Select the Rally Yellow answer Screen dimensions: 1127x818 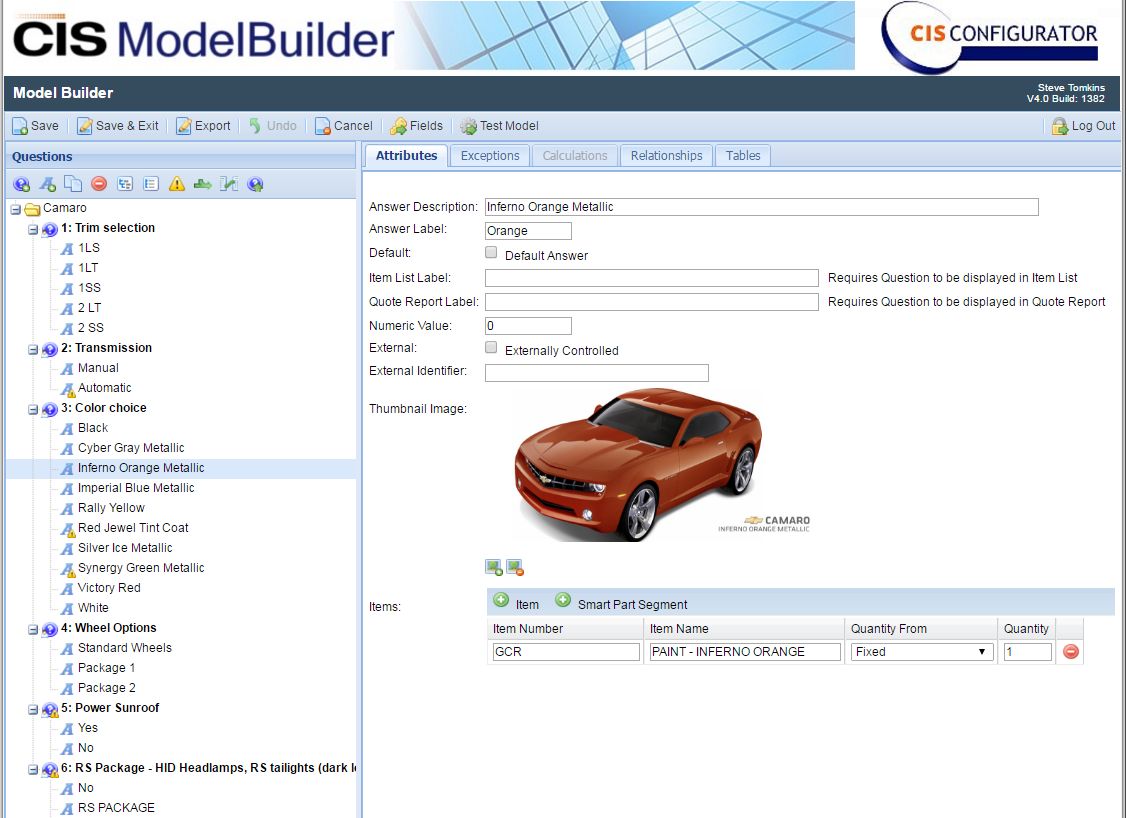pyautogui.click(x=111, y=507)
